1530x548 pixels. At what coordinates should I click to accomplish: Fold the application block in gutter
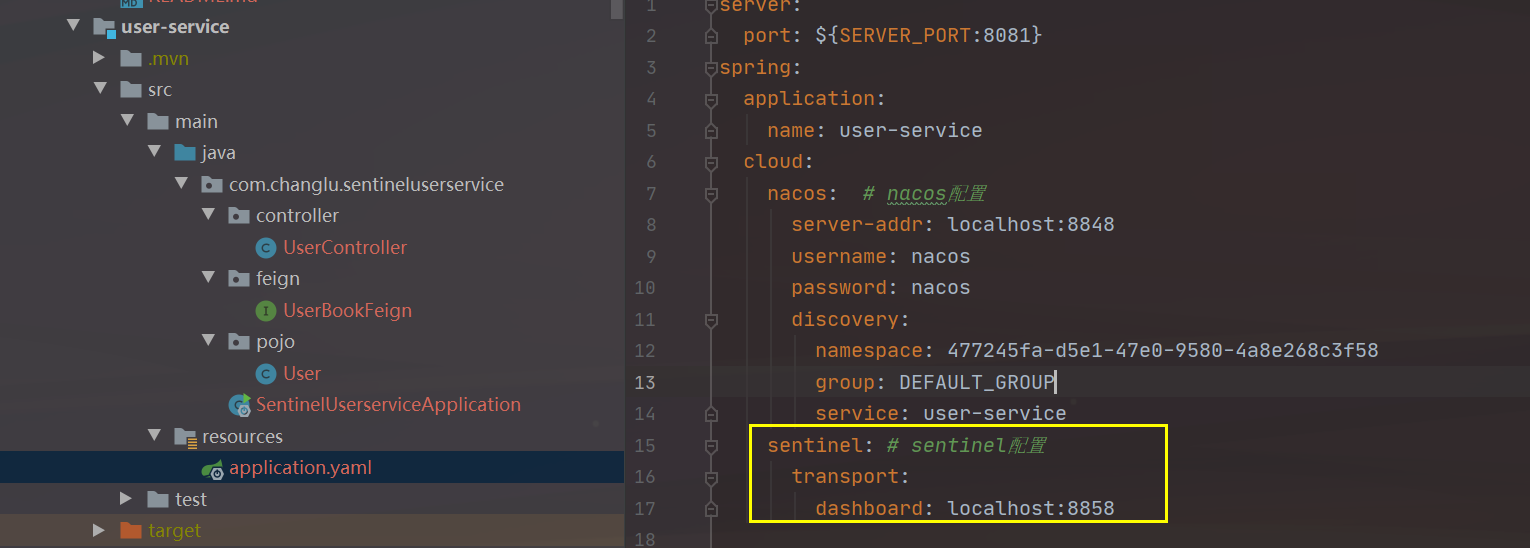(711, 99)
